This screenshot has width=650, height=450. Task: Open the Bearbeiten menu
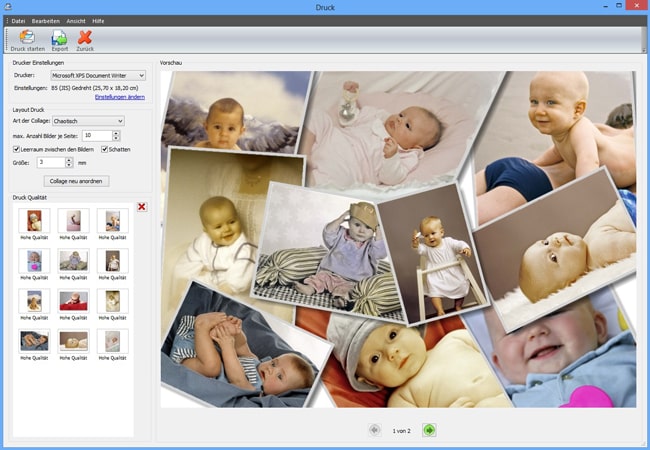coord(46,20)
